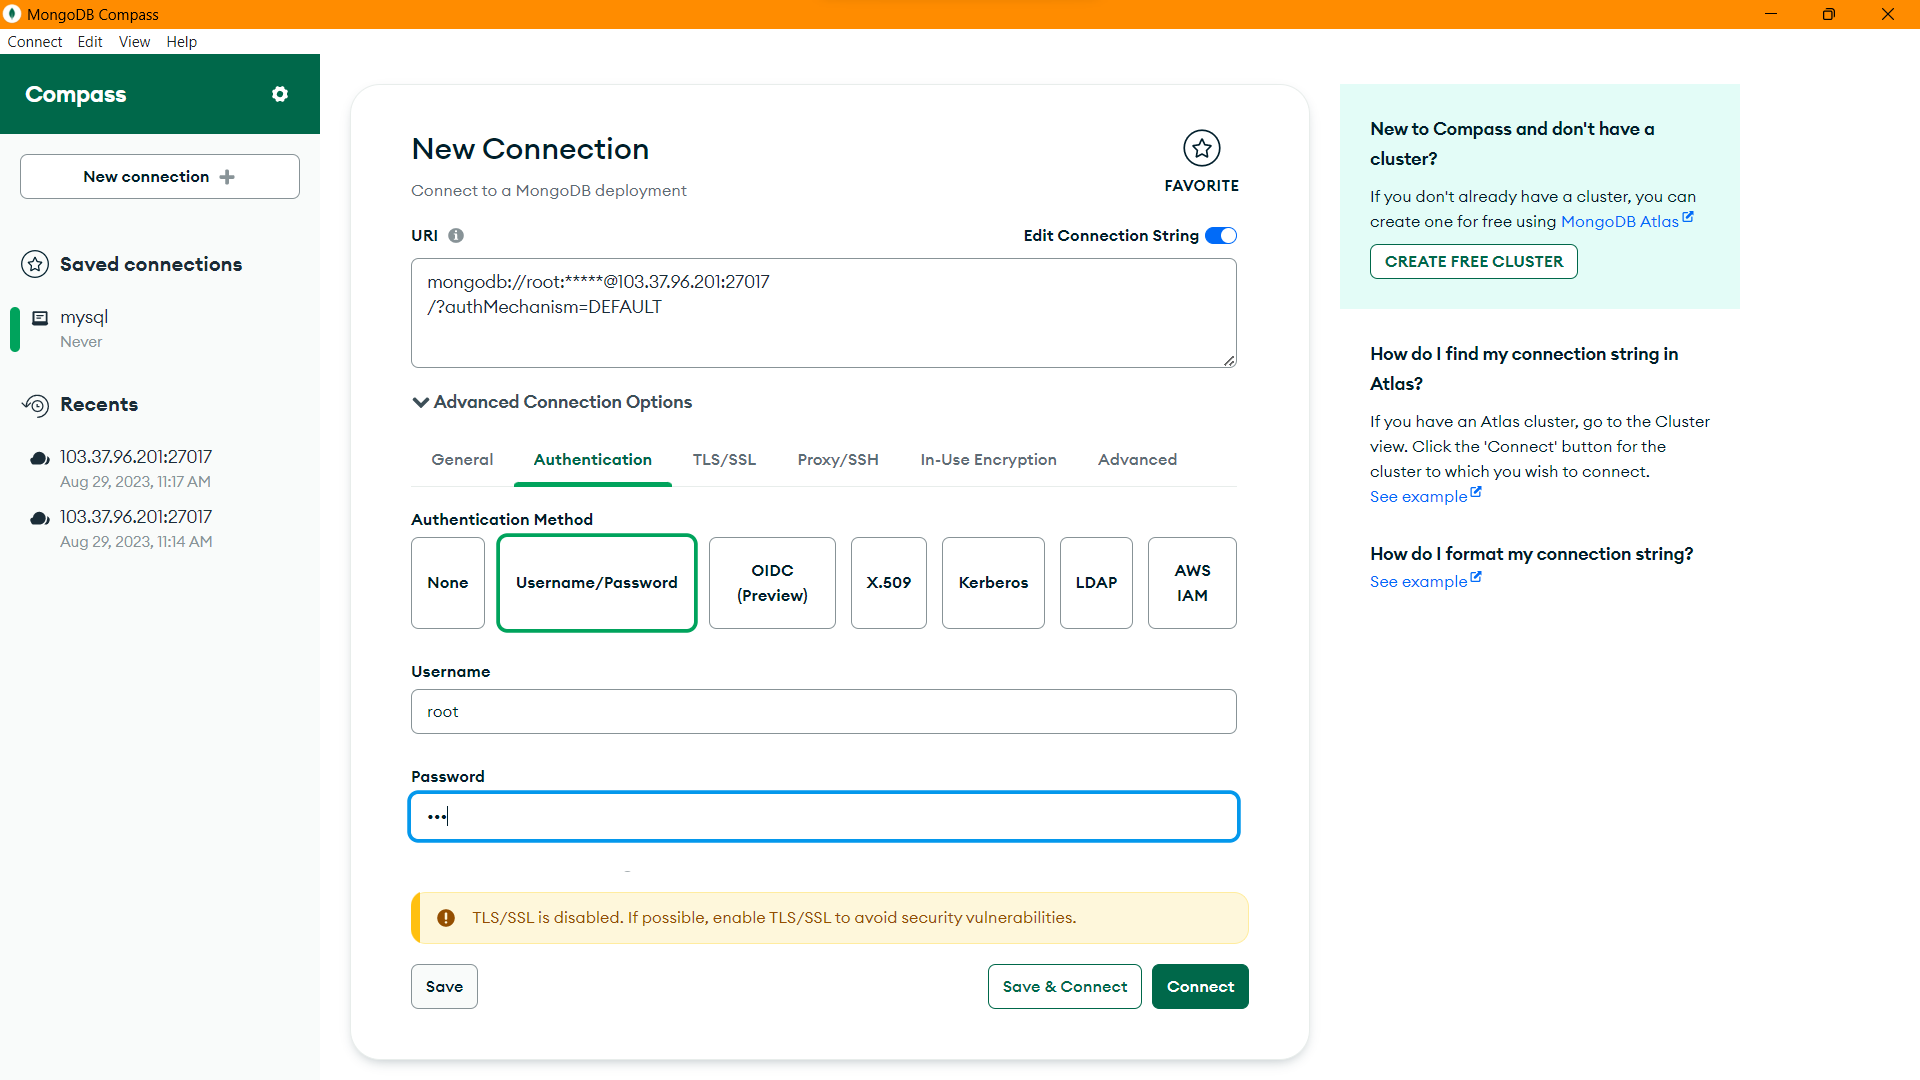Select AWS IAM authentication method
Screen dimensions: 1920x1080
[x=1192, y=583]
